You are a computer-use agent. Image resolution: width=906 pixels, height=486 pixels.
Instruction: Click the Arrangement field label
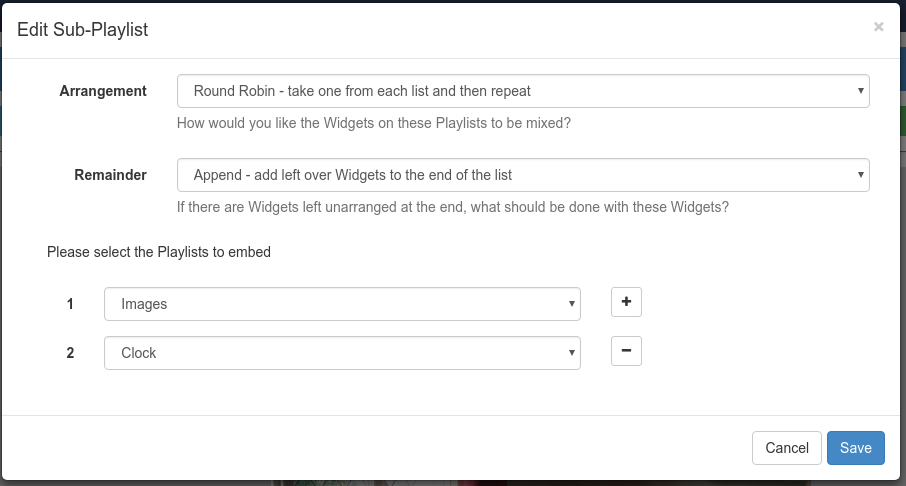click(103, 91)
